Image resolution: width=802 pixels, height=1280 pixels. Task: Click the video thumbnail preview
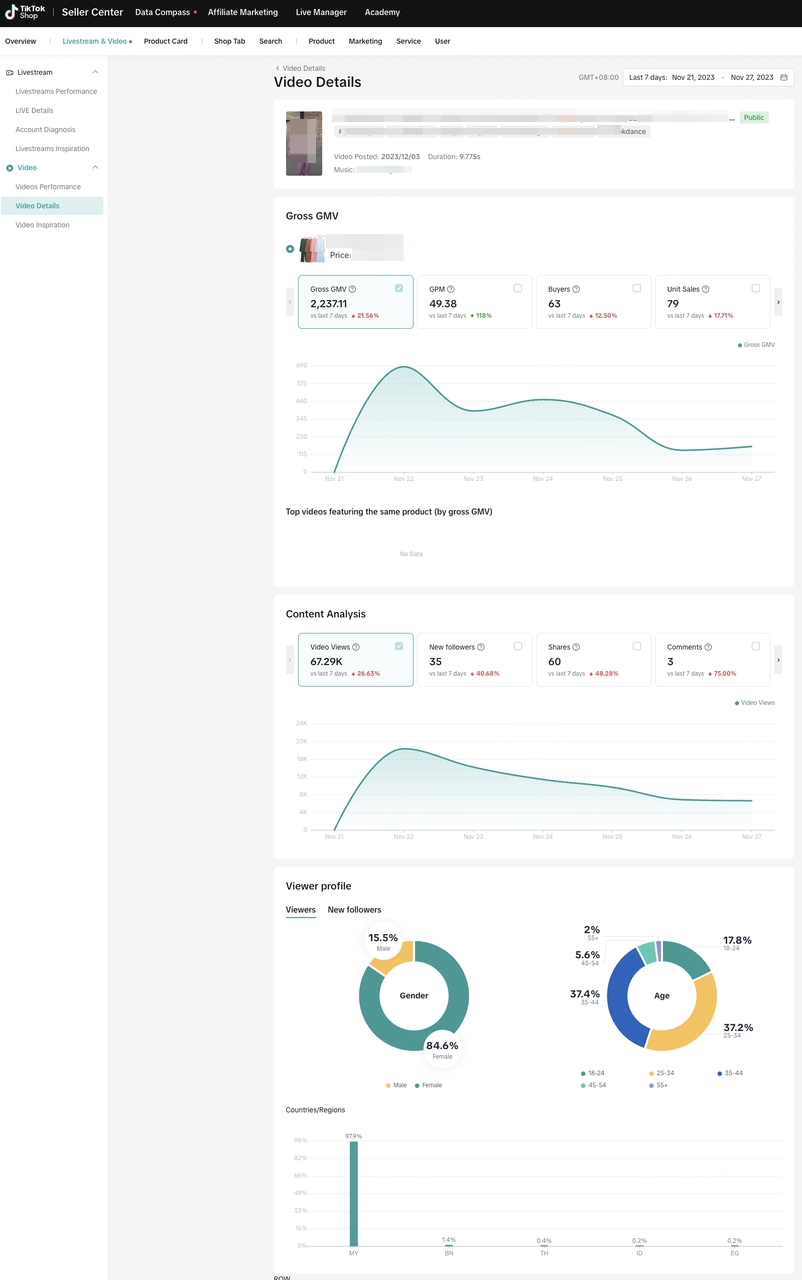304,144
